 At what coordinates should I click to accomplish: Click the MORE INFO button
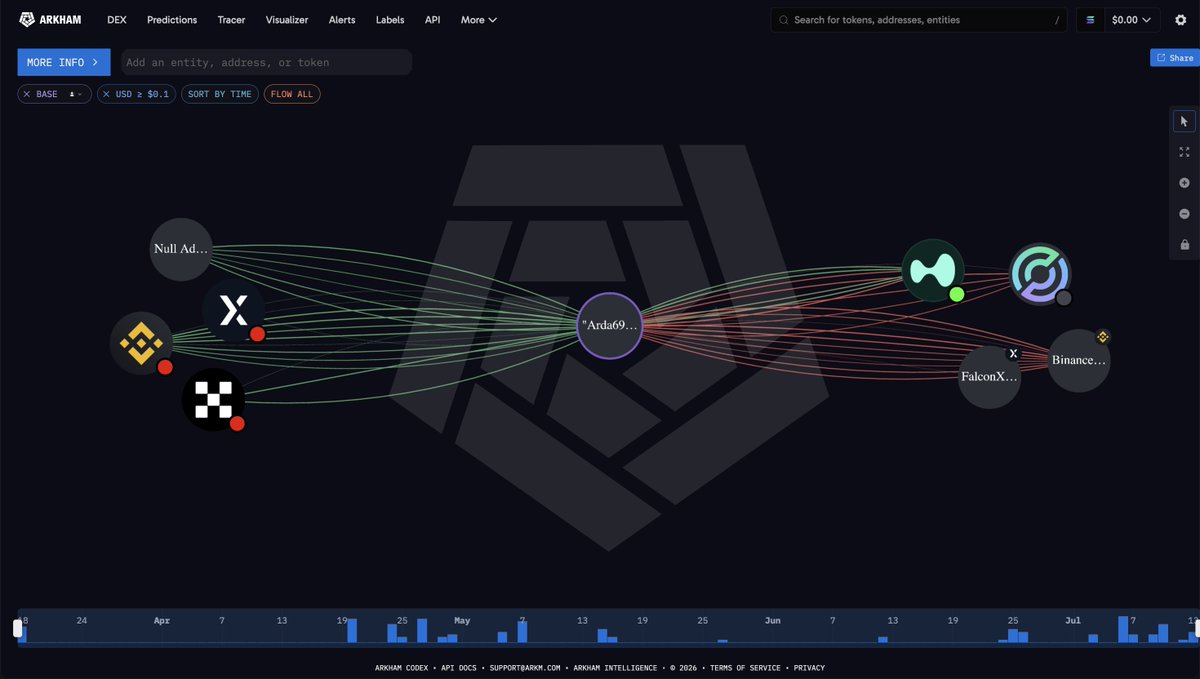[64, 62]
